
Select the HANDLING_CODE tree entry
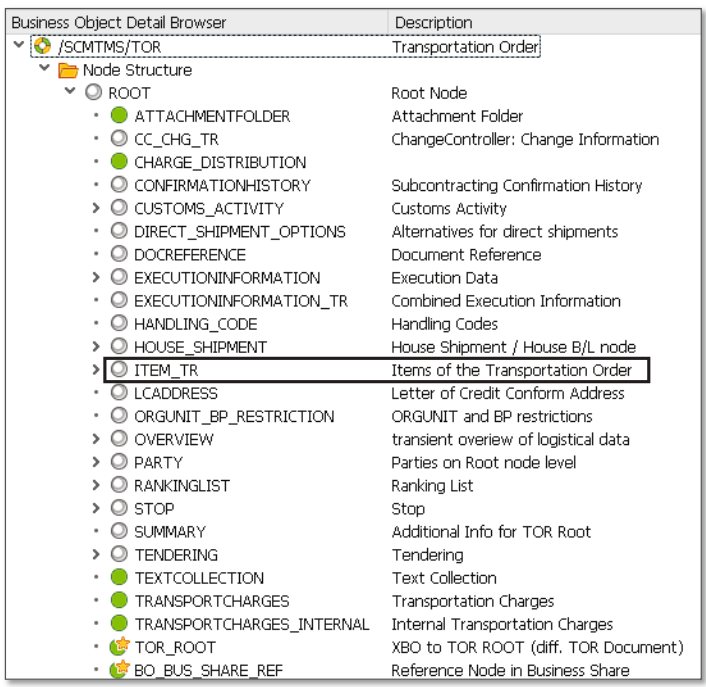tap(195, 324)
